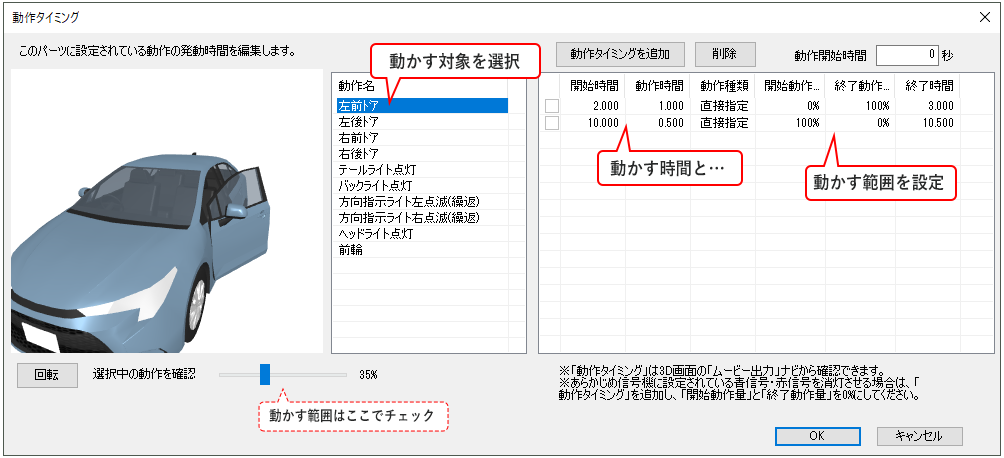The width and height of the screenshot is (1004, 458).
Task: Select 右前ドア in the motion list
Action: [359, 137]
